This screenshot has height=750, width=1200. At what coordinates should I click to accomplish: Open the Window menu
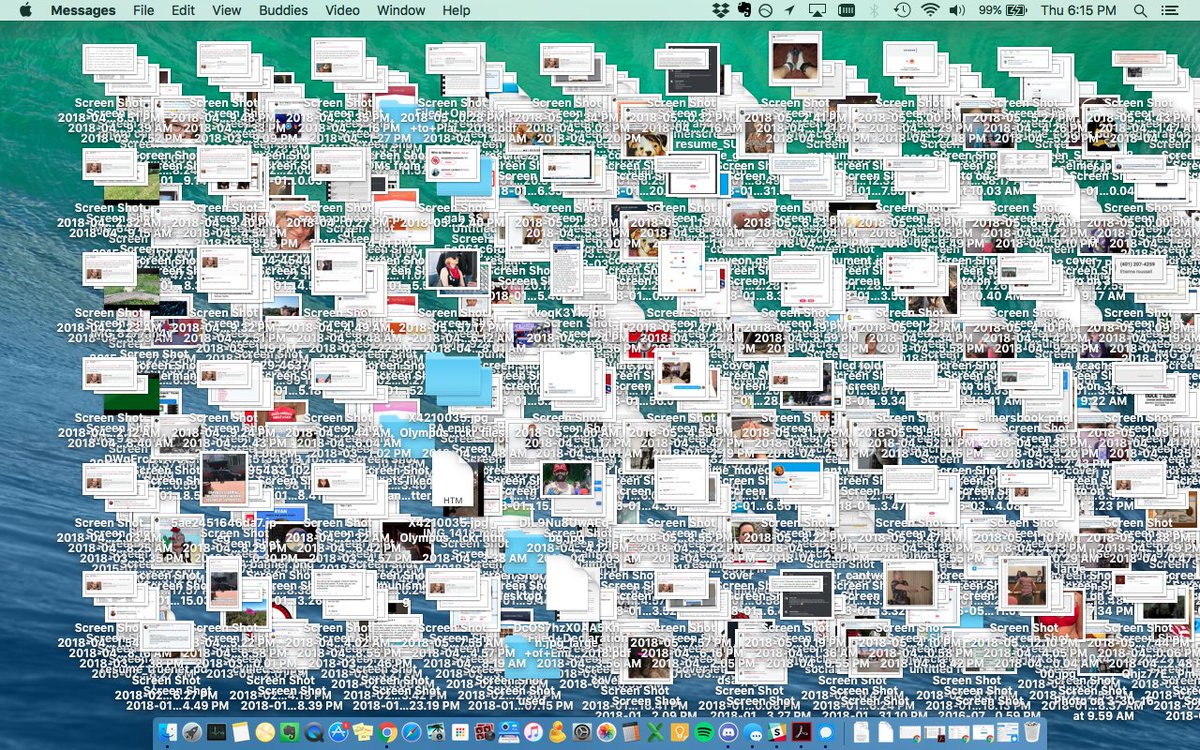[401, 10]
